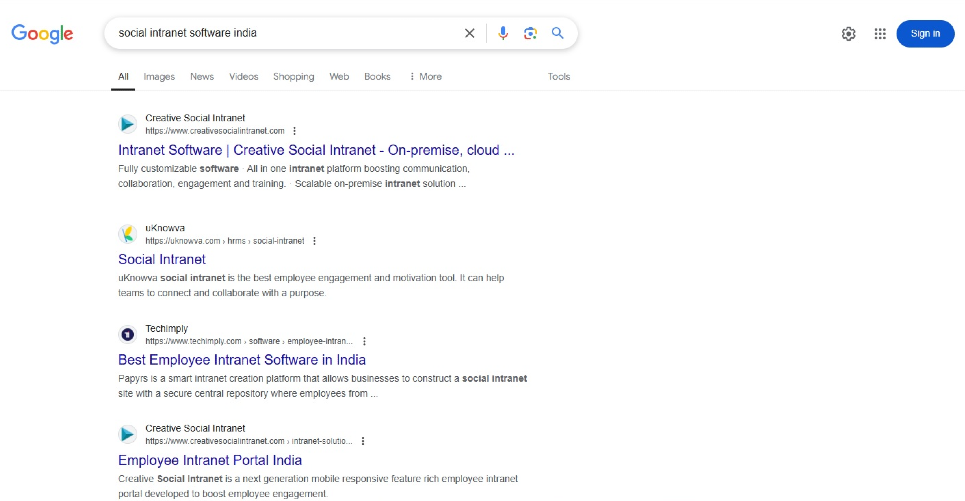The height and width of the screenshot is (501, 965).
Task: Click creativesocialintranet.com intranet-solutio... URL
Action: tap(249, 441)
